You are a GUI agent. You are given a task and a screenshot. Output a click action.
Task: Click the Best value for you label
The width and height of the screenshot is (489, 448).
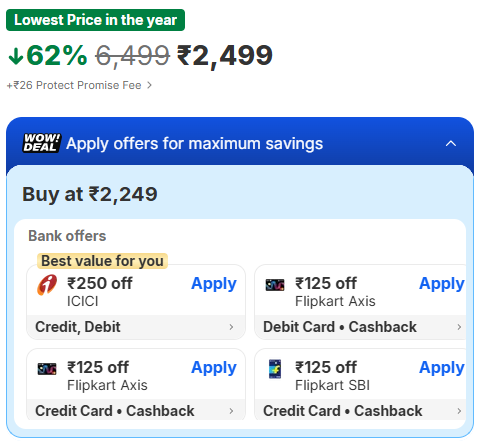[x=102, y=261]
